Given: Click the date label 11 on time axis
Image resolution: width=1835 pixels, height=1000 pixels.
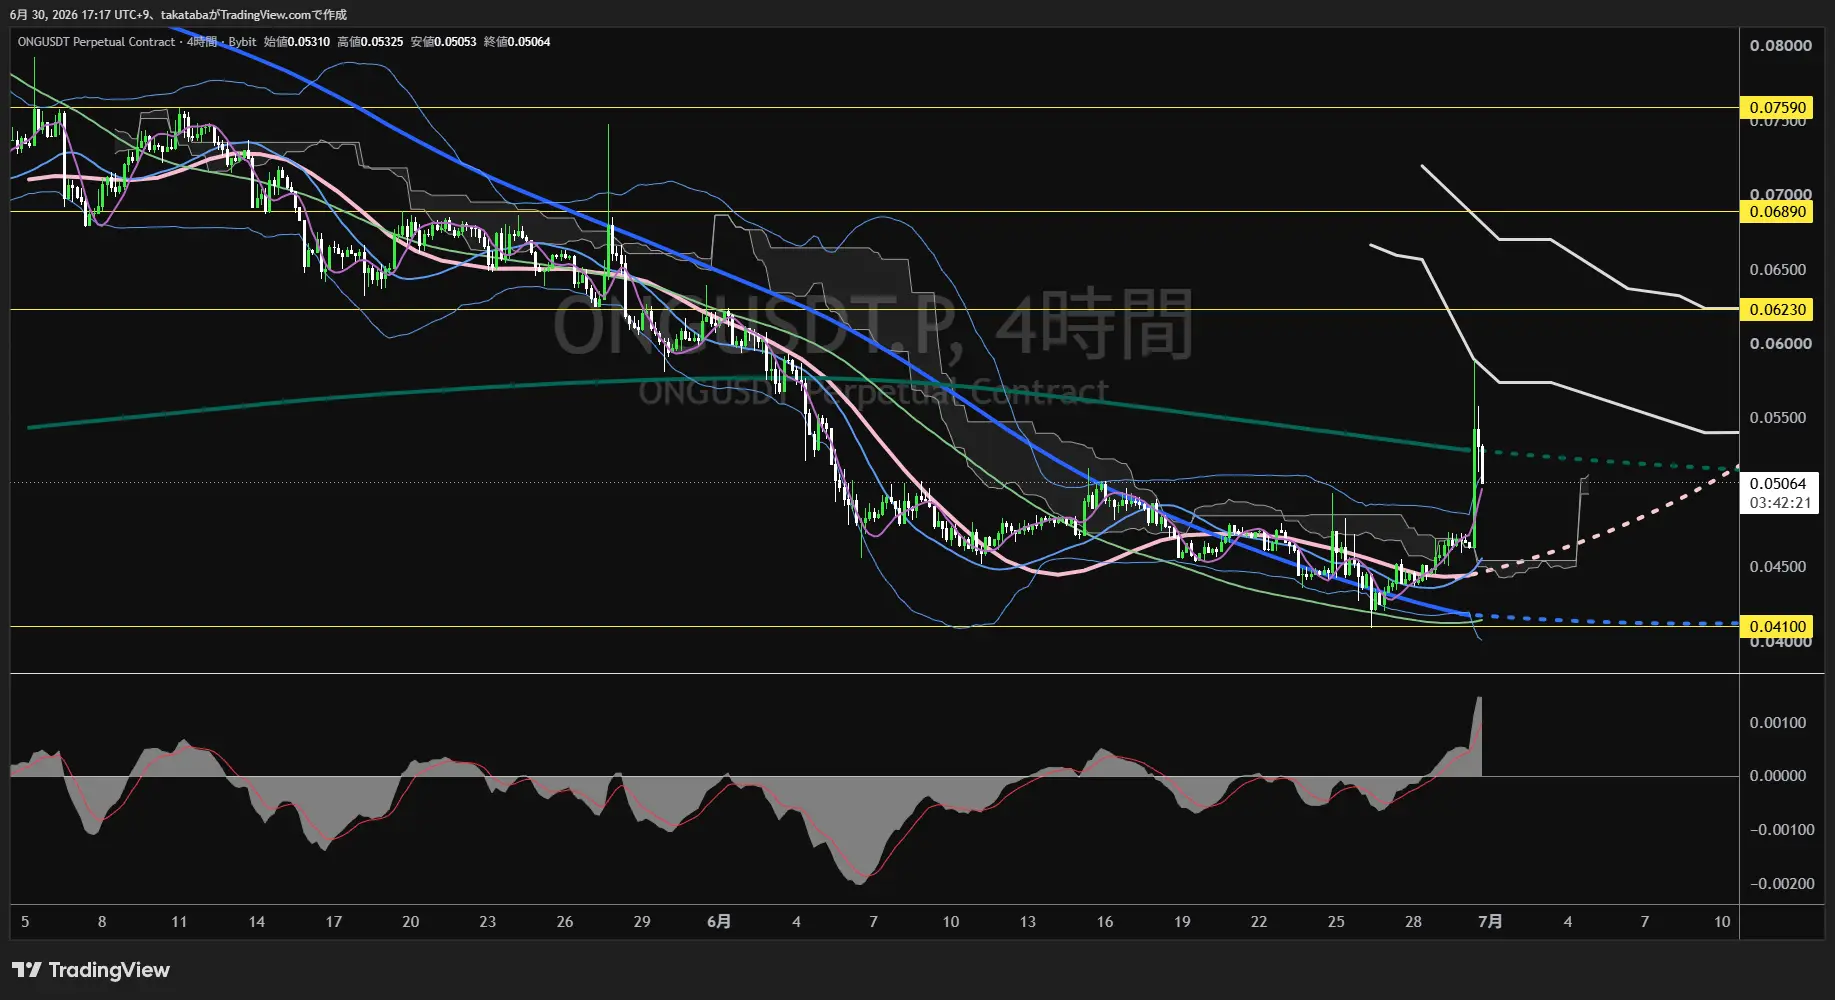Looking at the screenshot, I should (x=179, y=922).
